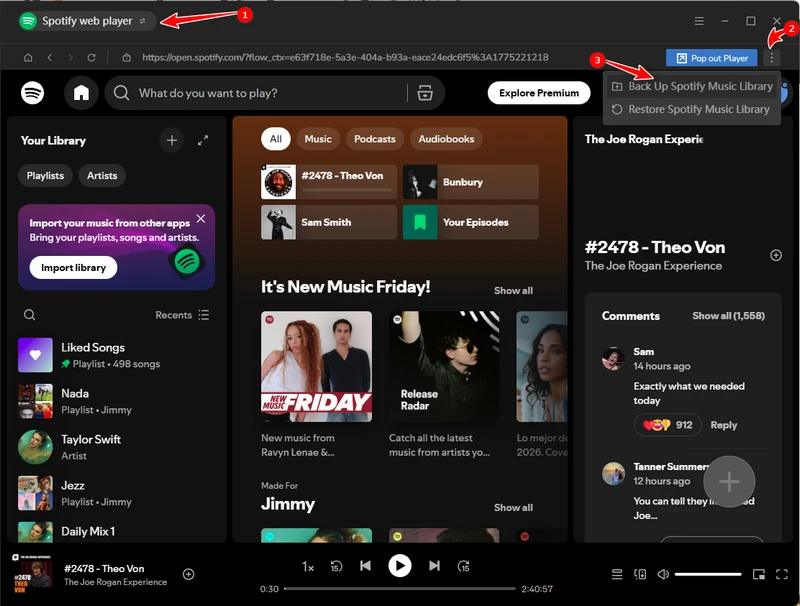Go back with the left arrow
Viewport: 800px width, 606px height.
[49, 58]
